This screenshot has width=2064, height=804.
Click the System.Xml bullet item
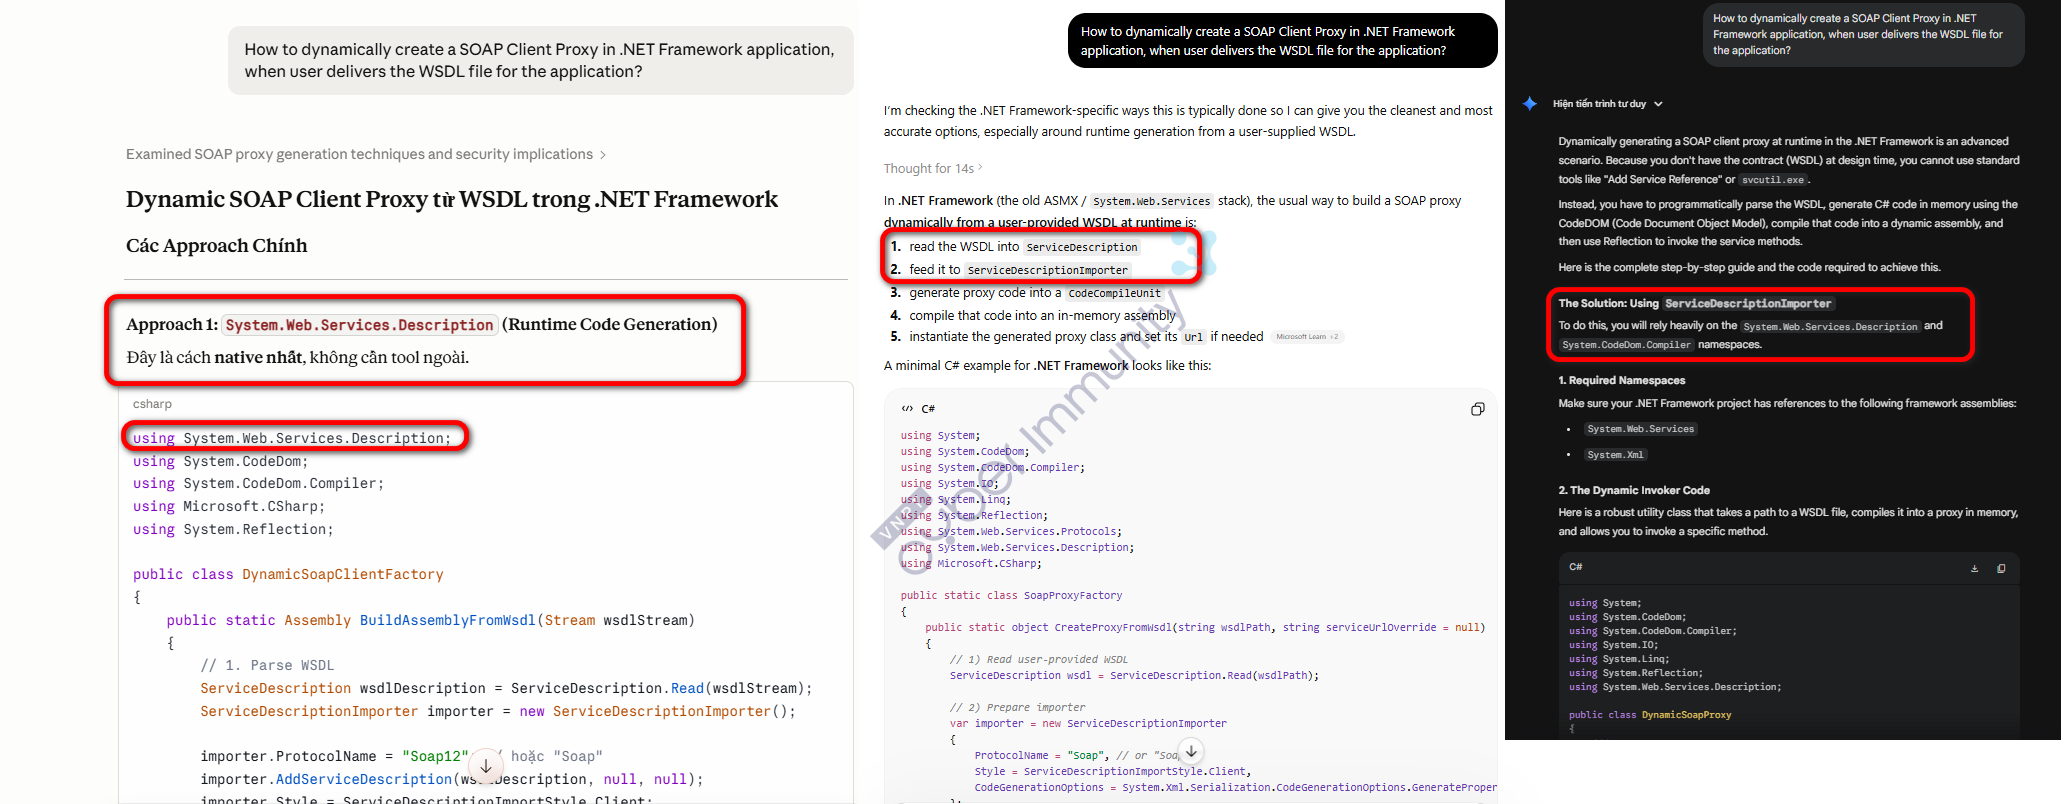[1615, 455]
